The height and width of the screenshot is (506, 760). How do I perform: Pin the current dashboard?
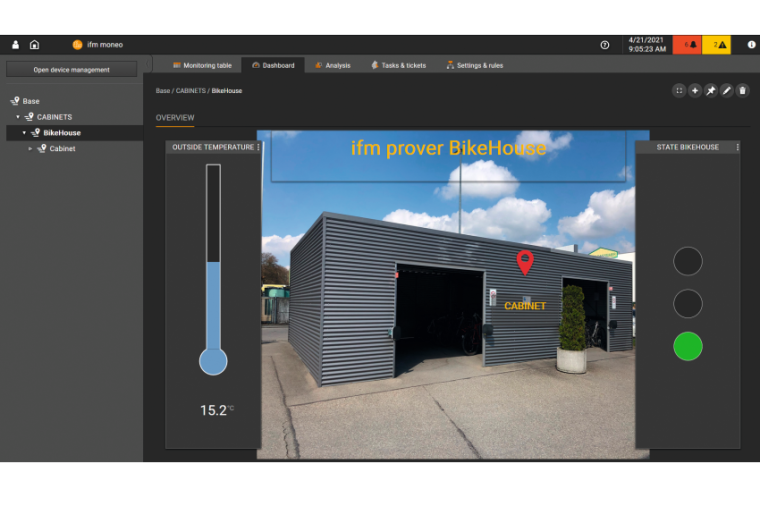tap(711, 90)
